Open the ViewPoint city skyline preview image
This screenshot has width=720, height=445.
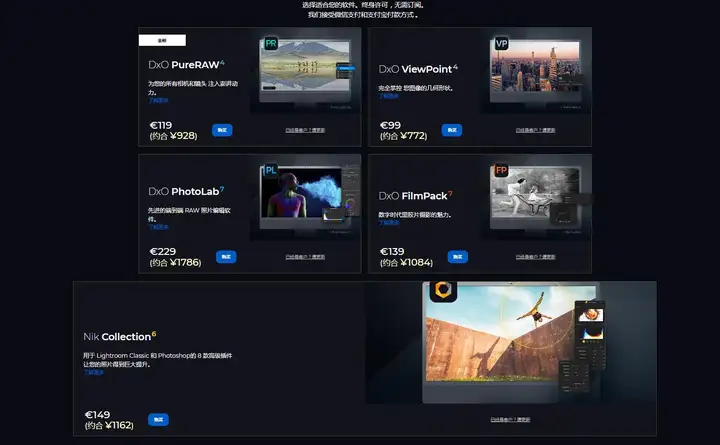pyautogui.click(x=535, y=66)
